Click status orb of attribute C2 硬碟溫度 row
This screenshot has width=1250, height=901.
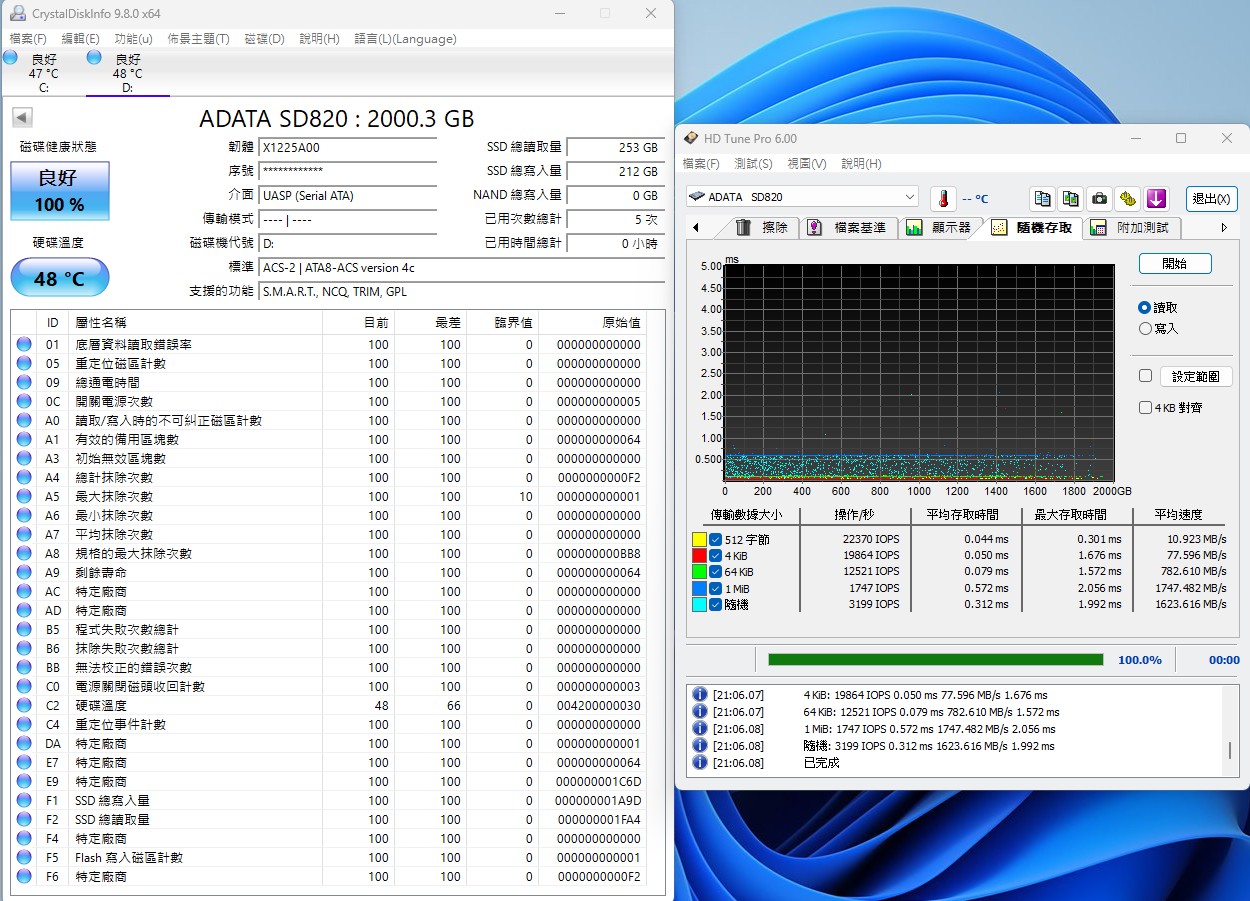(x=23, y=705)
